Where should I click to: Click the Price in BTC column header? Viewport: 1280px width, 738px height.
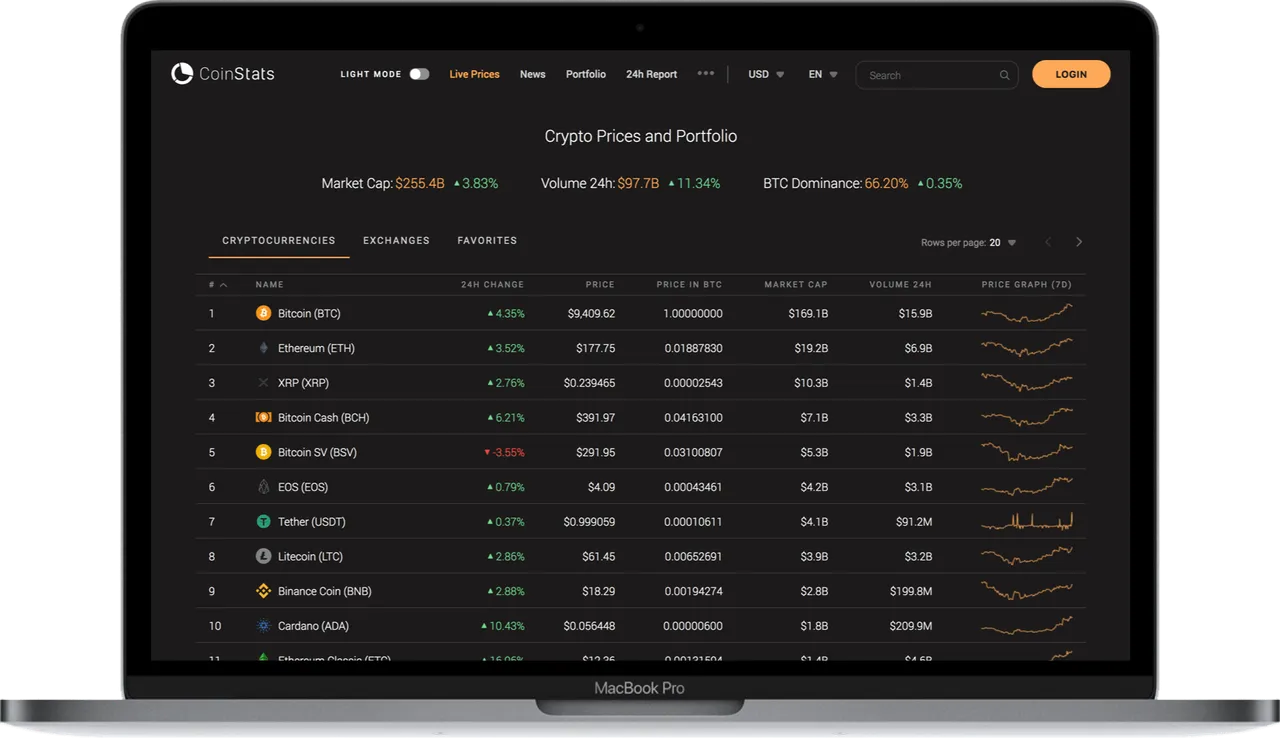(x=689, y=285)
